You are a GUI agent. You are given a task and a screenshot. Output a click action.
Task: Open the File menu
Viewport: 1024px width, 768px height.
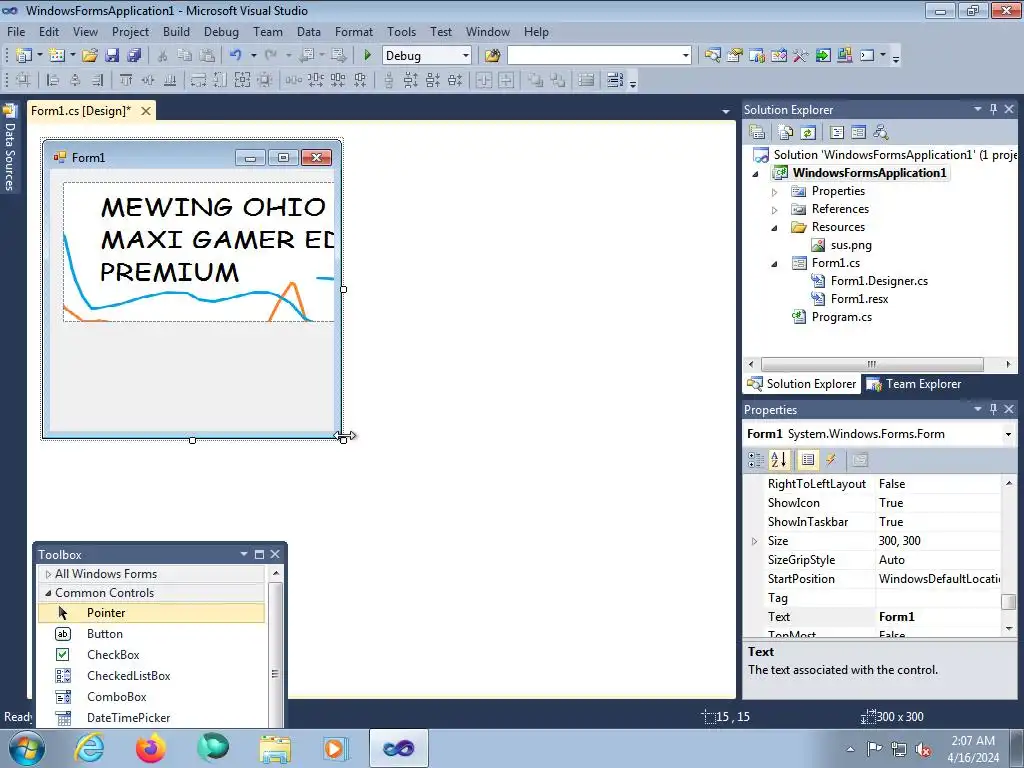coord(16,31)
